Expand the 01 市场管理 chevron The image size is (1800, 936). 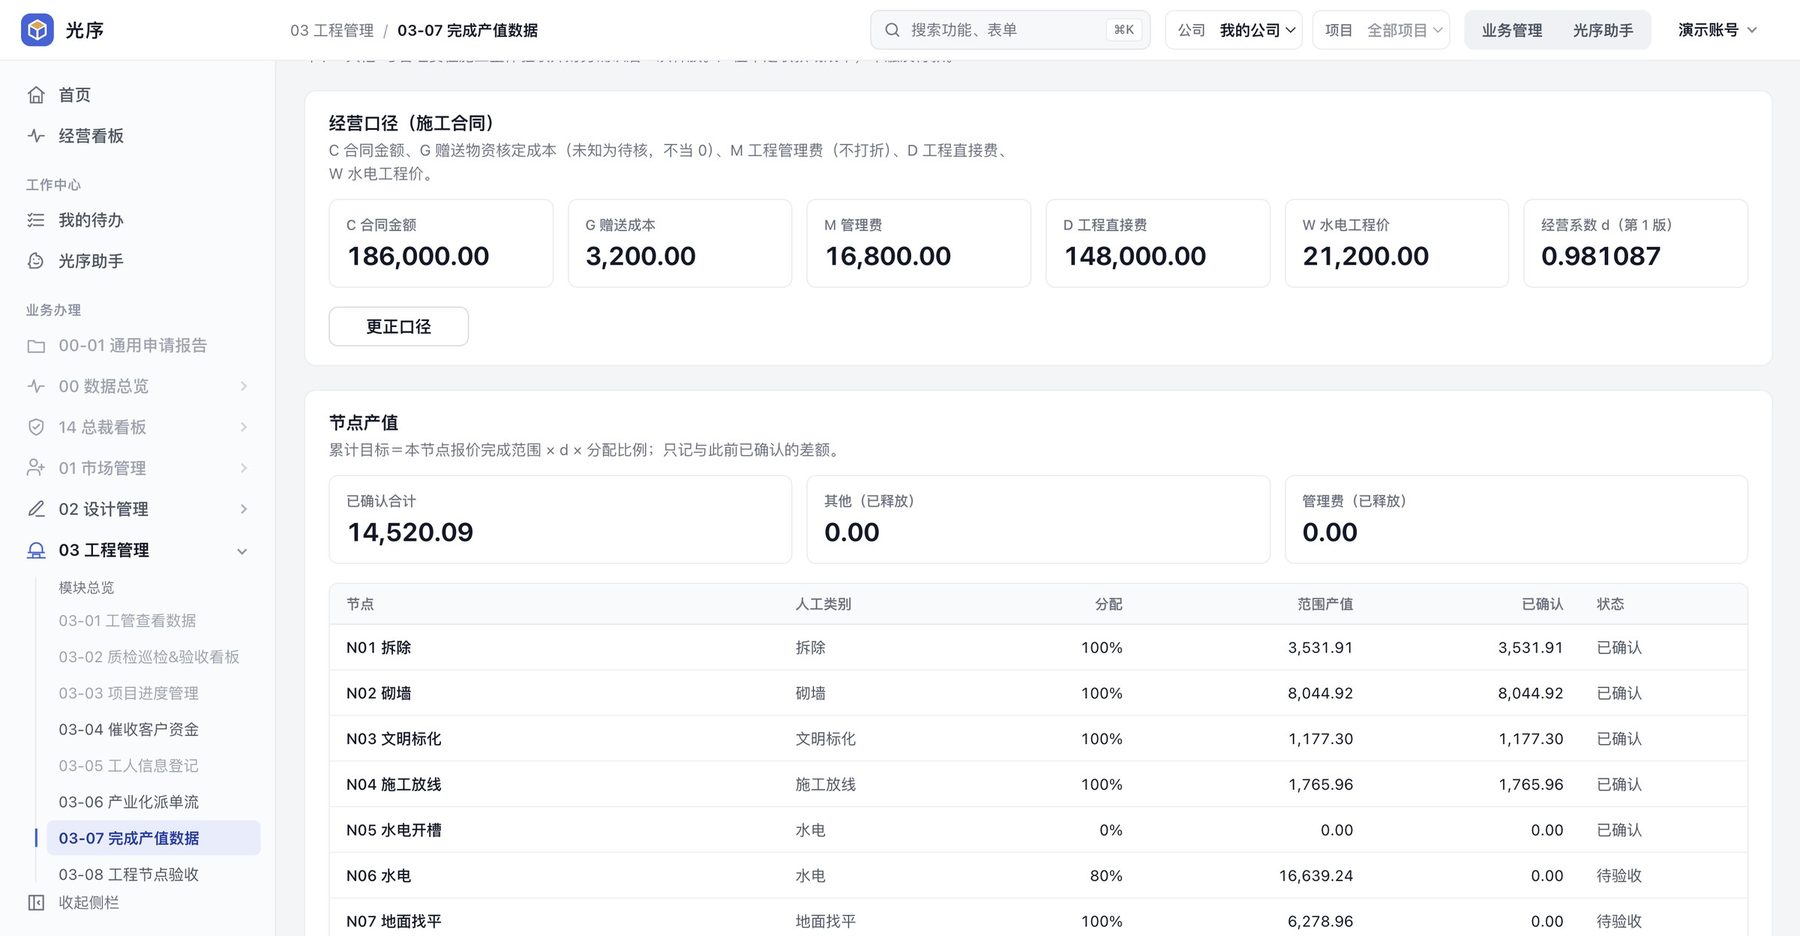244,468
